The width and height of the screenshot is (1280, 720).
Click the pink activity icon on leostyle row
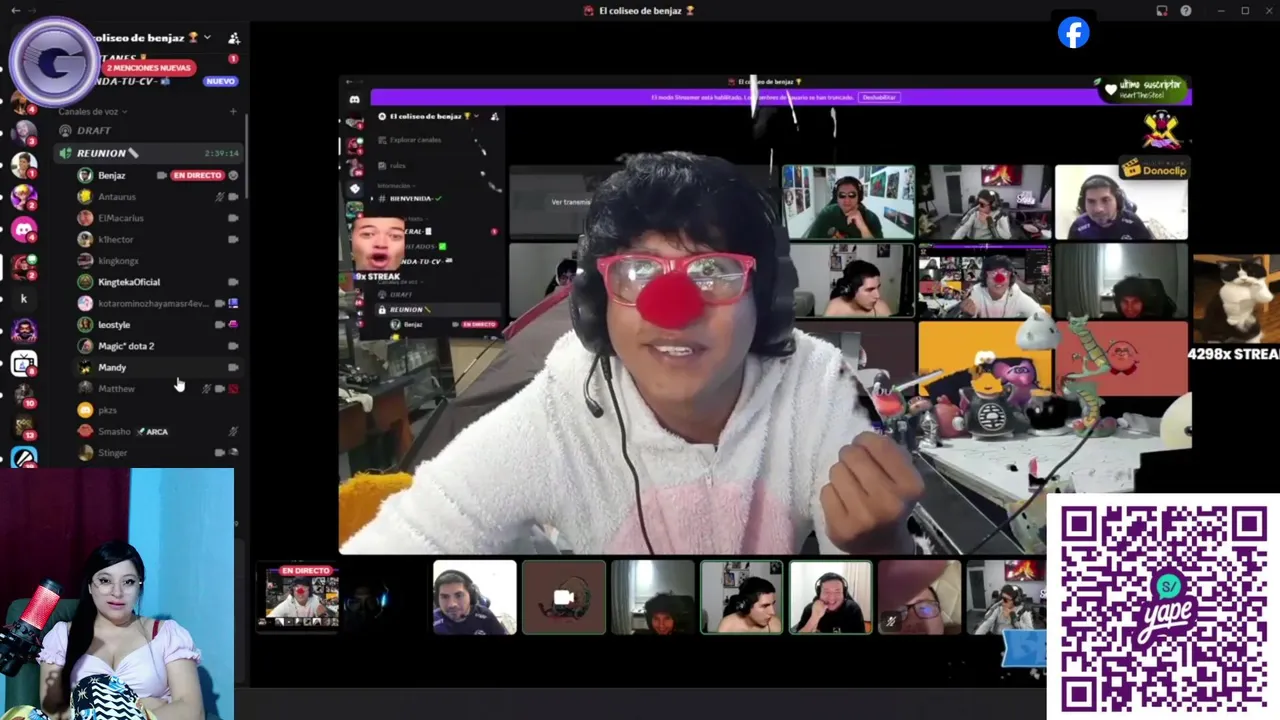tap(233, 324)
